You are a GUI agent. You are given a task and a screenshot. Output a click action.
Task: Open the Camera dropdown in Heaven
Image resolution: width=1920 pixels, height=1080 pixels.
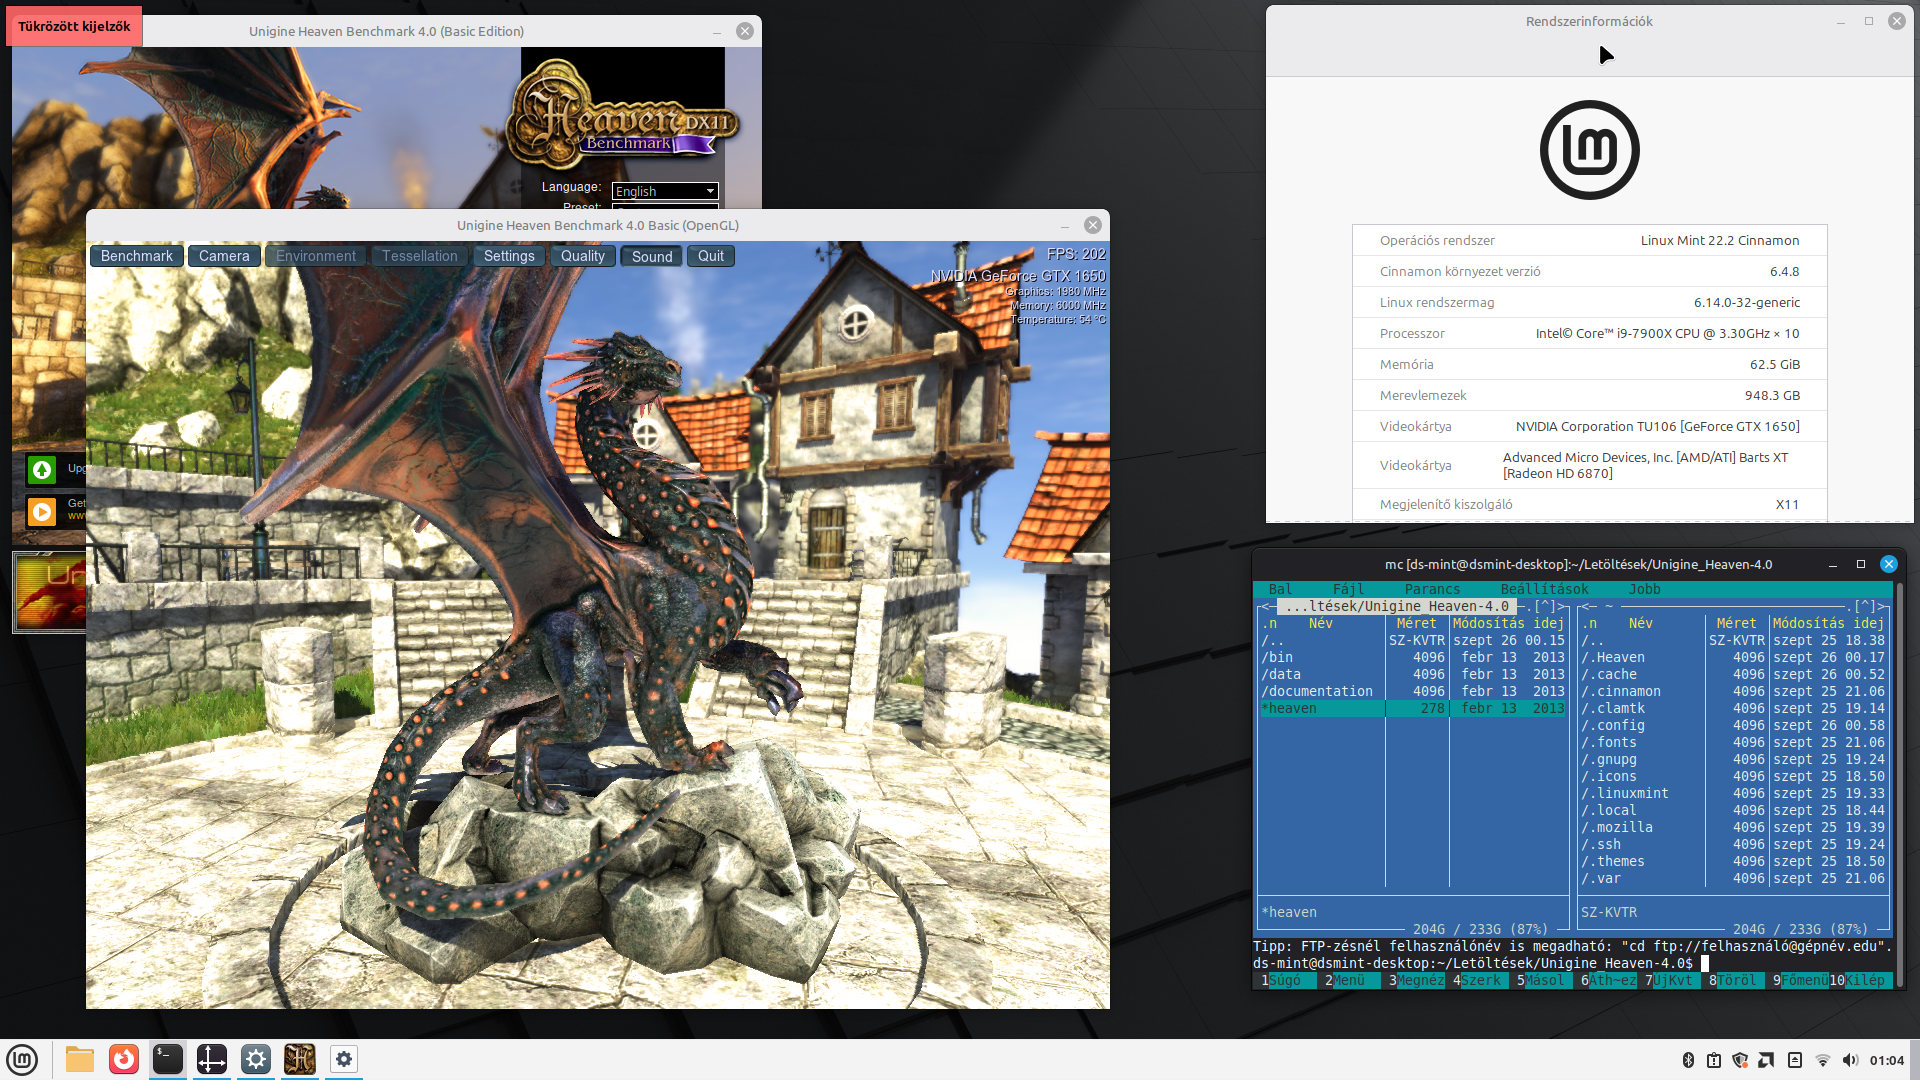(x=224, y=256)
